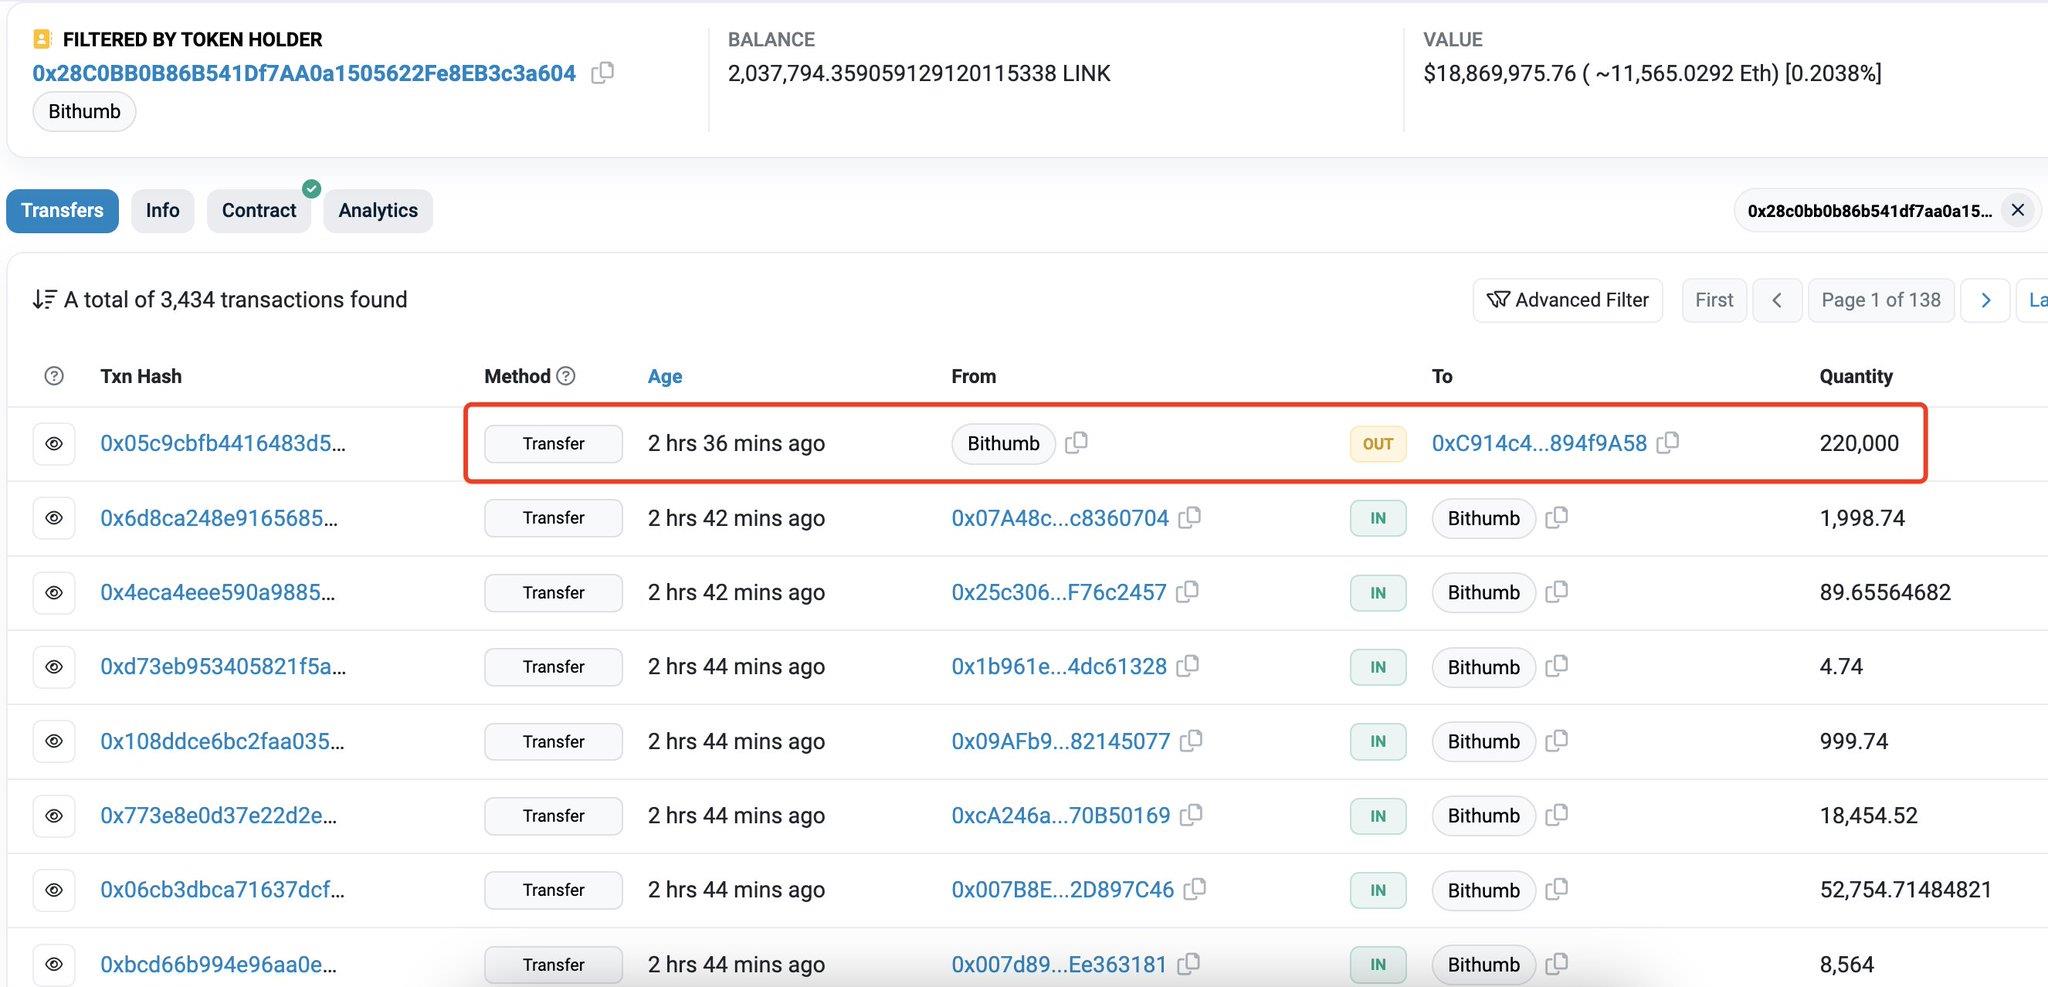Preview transaction 0xd73eb953405821f5a with the eye icon
Viewport: 2048px width, 987px height.
(x=54, y=667)
